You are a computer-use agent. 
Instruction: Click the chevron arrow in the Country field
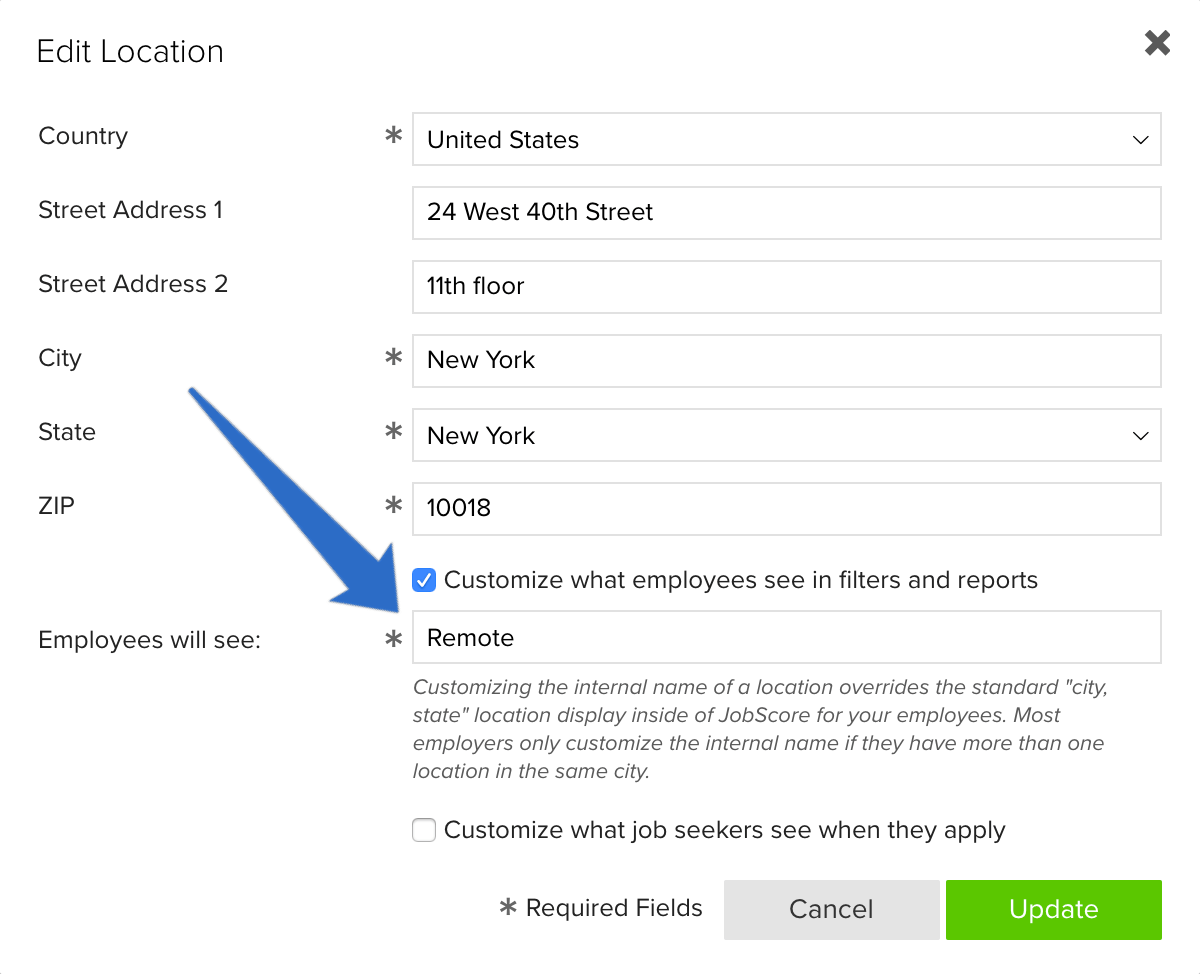point(1140,140)
